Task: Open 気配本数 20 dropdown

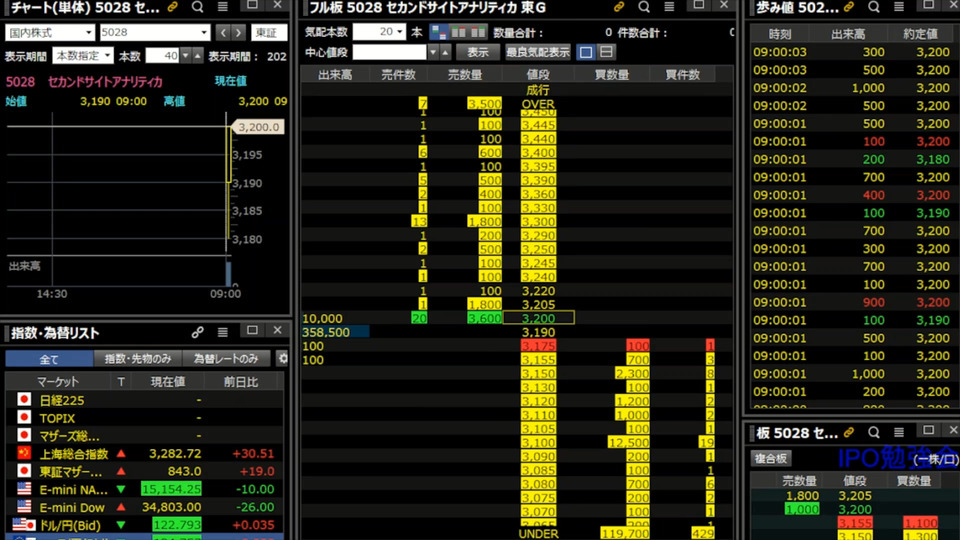Action: point(379,32)
